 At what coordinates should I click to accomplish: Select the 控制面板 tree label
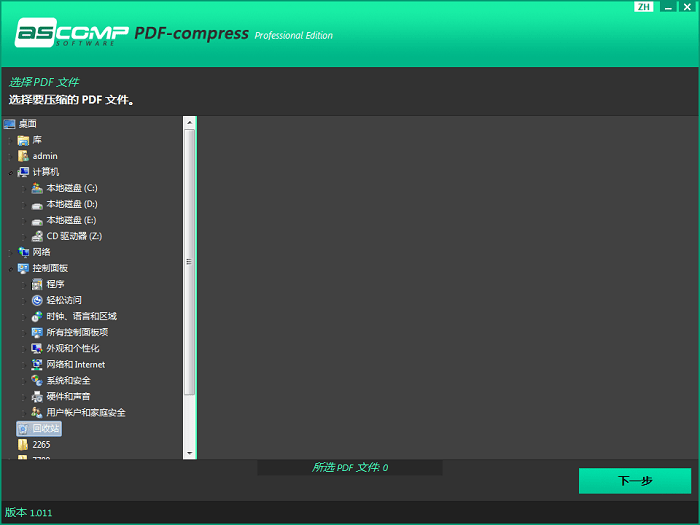coord(50,269)
